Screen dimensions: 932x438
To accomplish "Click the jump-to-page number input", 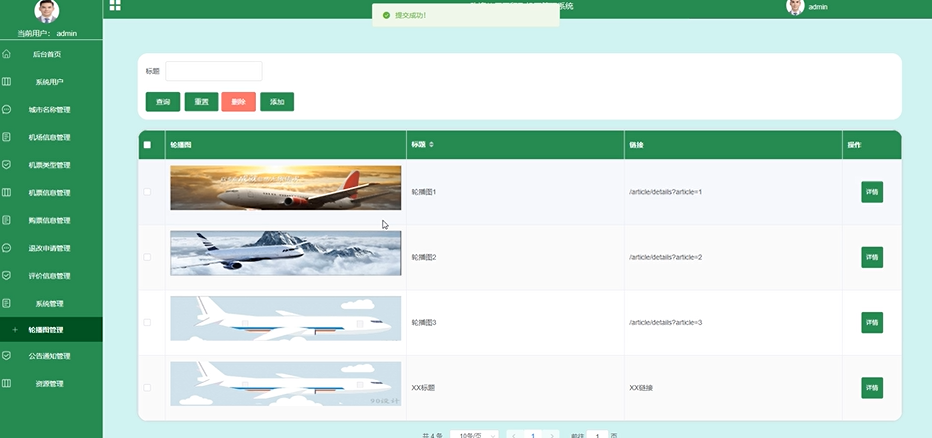I will [x=597, y=435].
